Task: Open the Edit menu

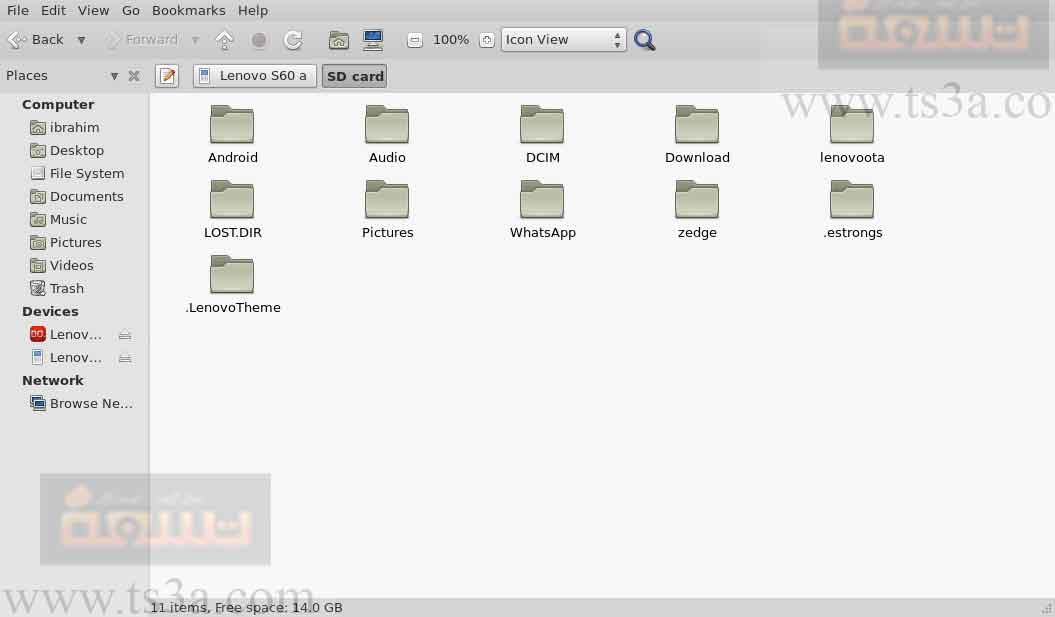Action: pyautogui.click(x=53, y=11)
